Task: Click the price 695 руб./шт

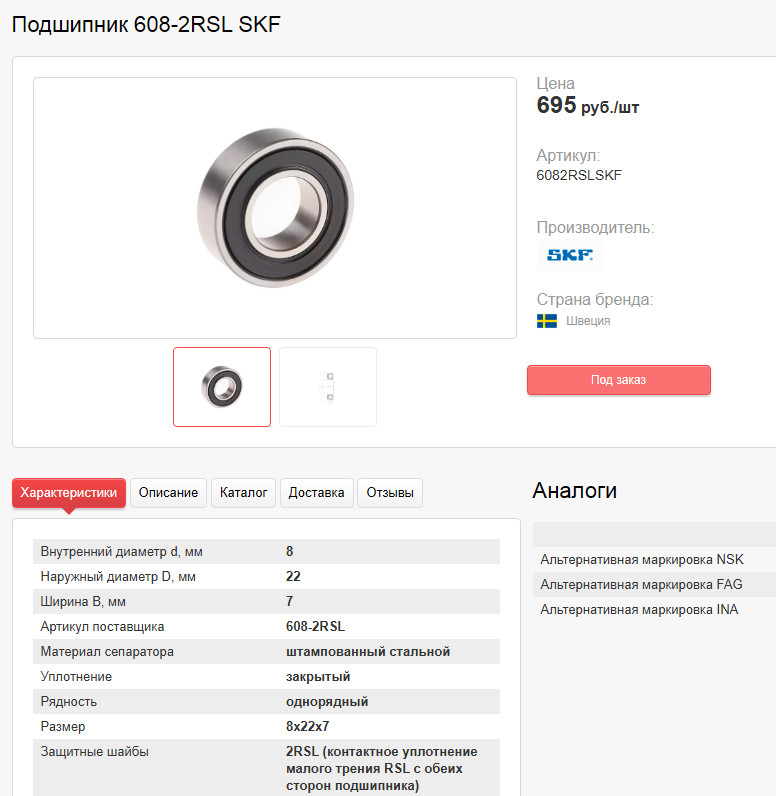Action: [588, 106]
